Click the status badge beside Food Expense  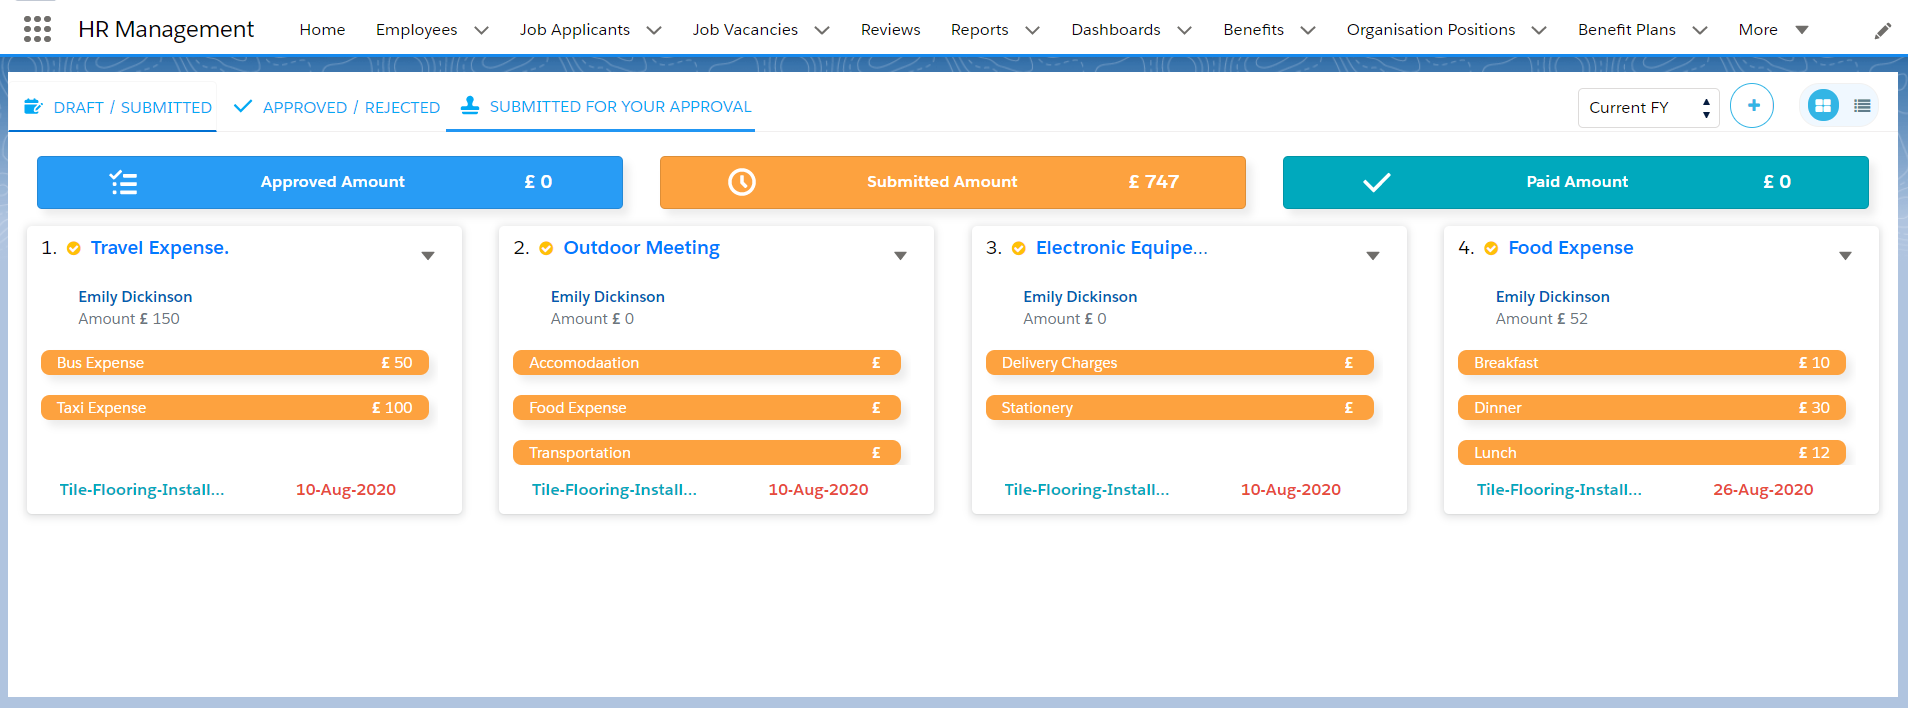pyautogui.click(x=1491, y=249)
